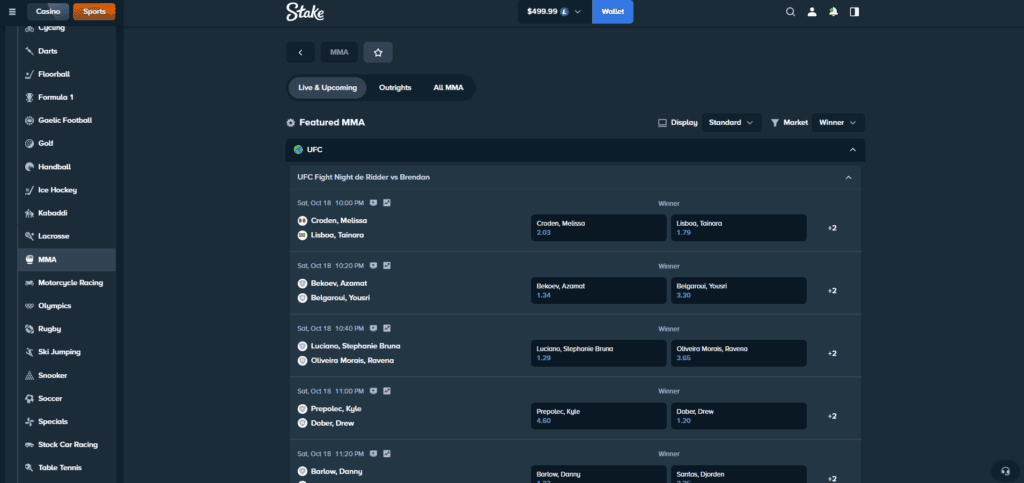
Task: Switch to the All MMA tab
Action: coord(448,88)
